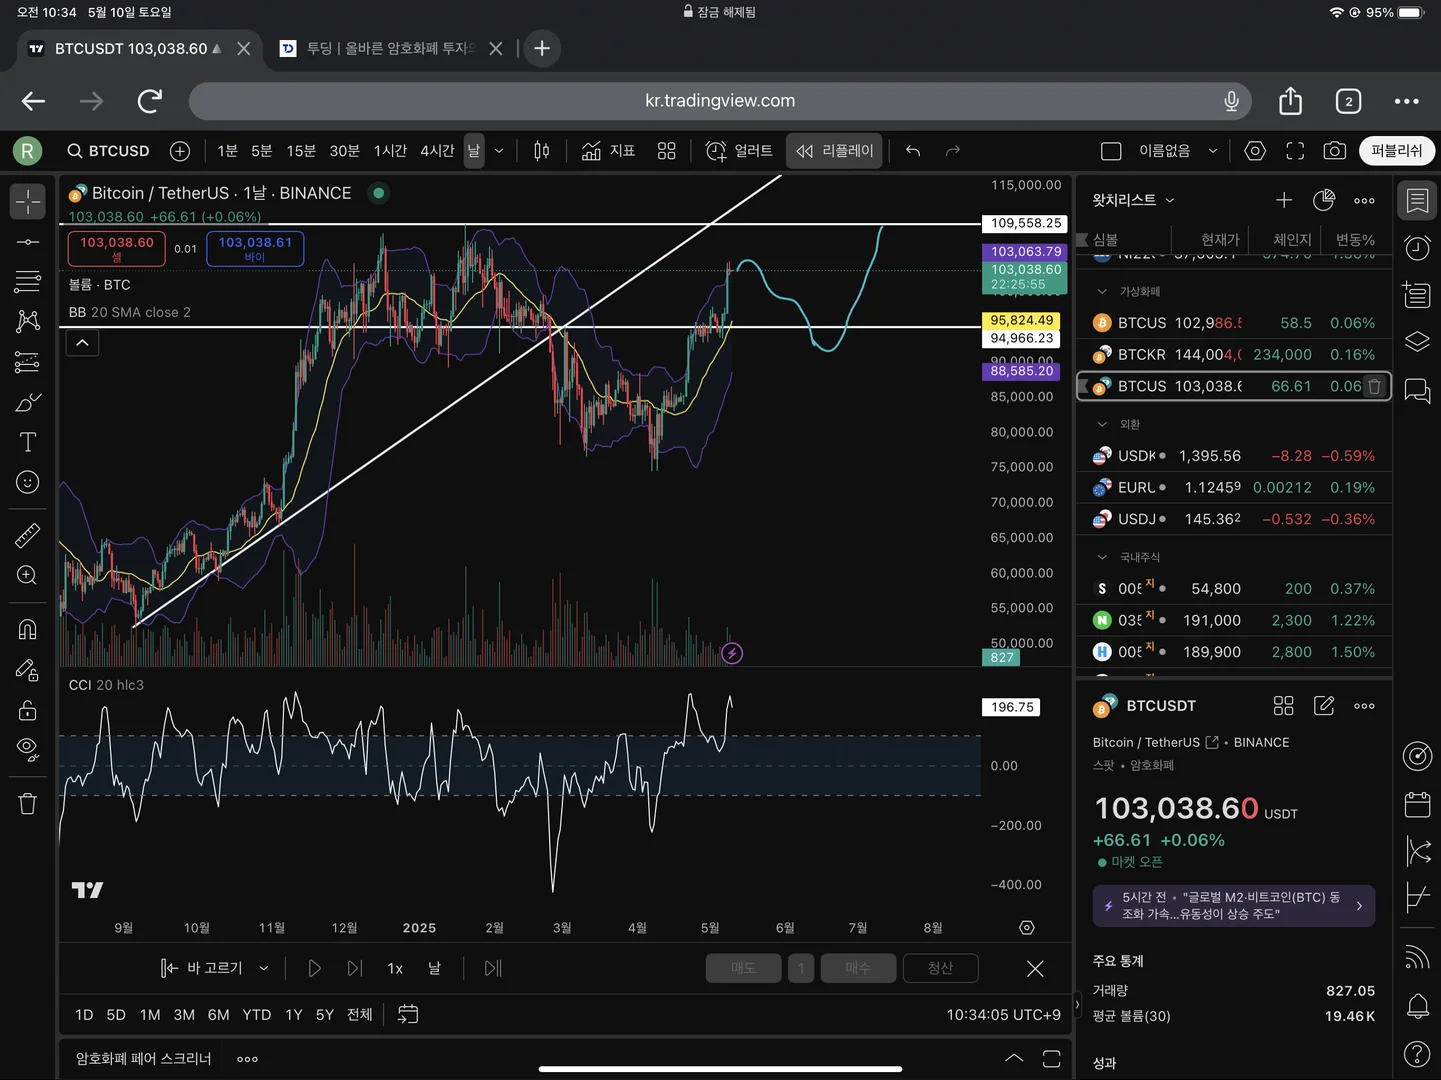
Task: Change the 1x replay speed
Action: (x=395, y=968)
